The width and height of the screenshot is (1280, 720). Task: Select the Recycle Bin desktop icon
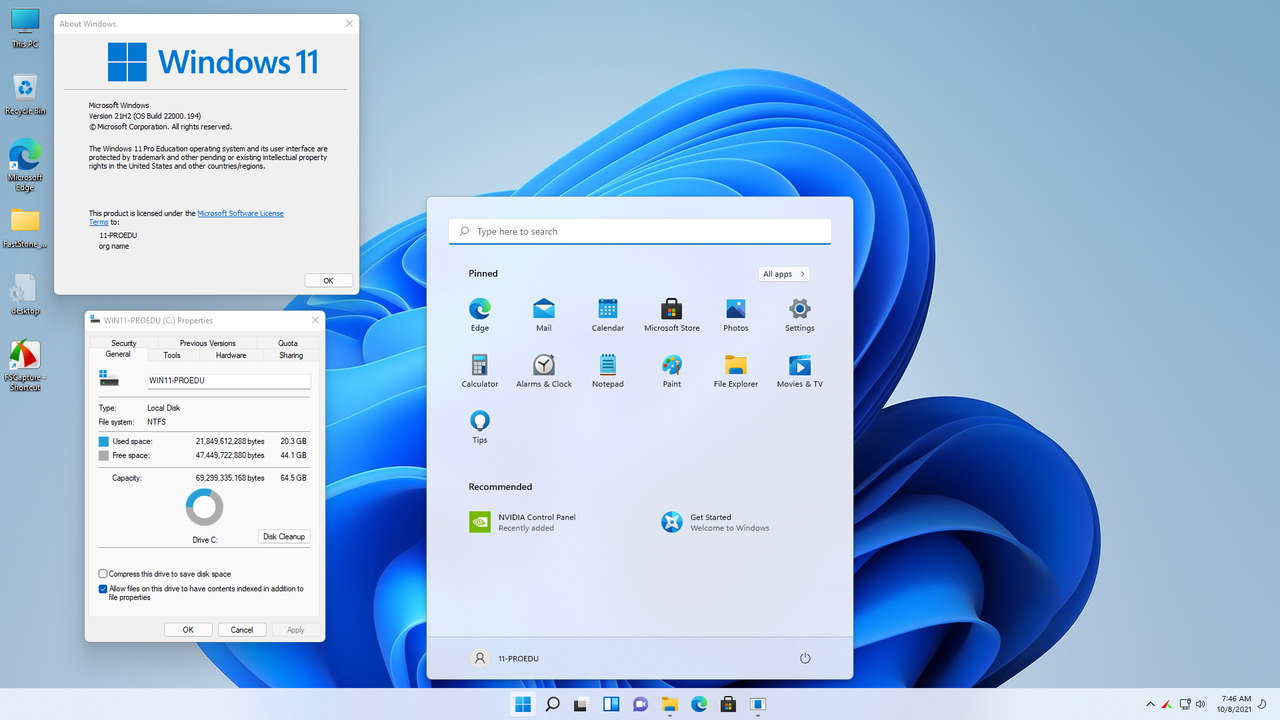(x=25, y=95)
